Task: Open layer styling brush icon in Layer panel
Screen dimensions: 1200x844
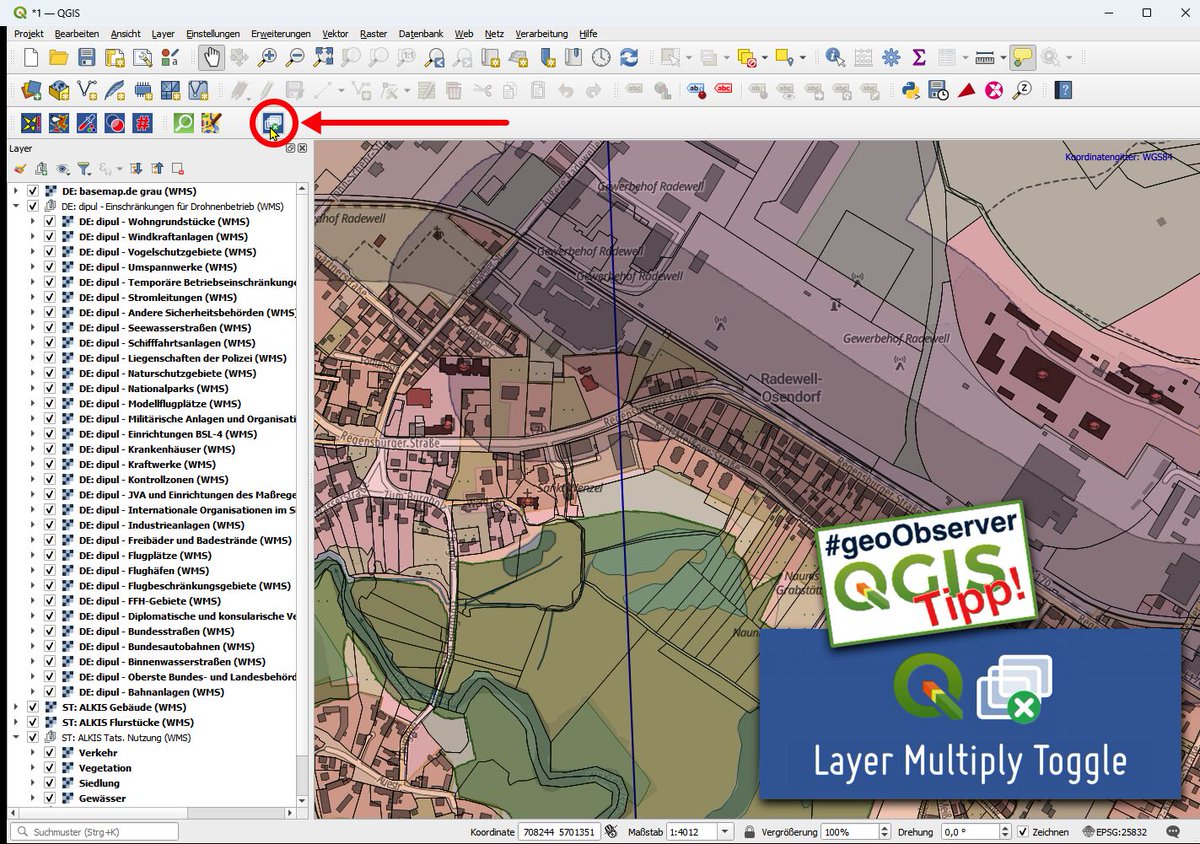Action: tap(20, 169)
